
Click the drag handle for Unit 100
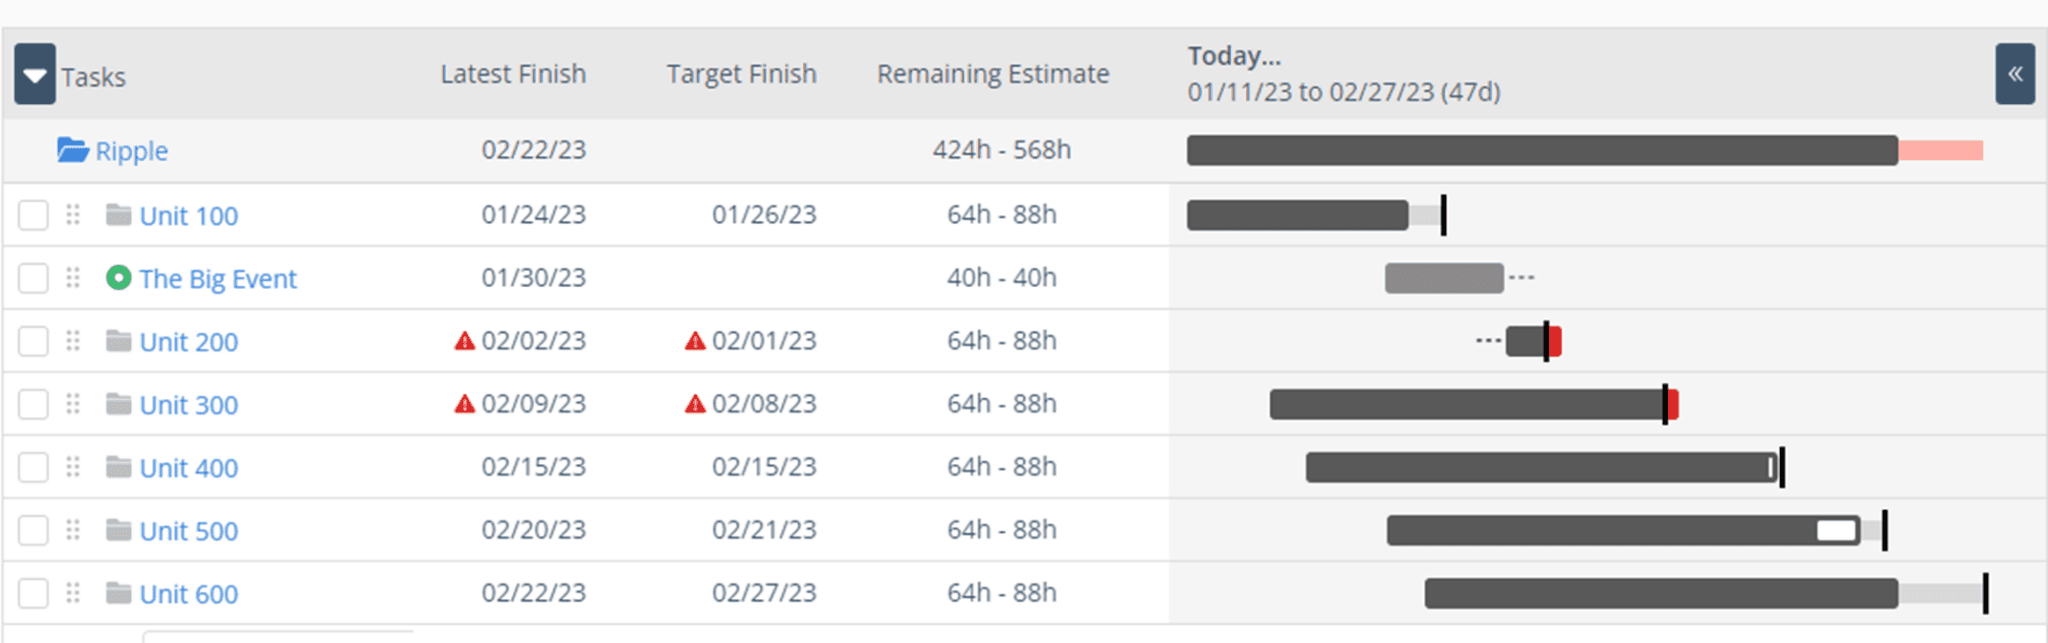click(73, 215)
